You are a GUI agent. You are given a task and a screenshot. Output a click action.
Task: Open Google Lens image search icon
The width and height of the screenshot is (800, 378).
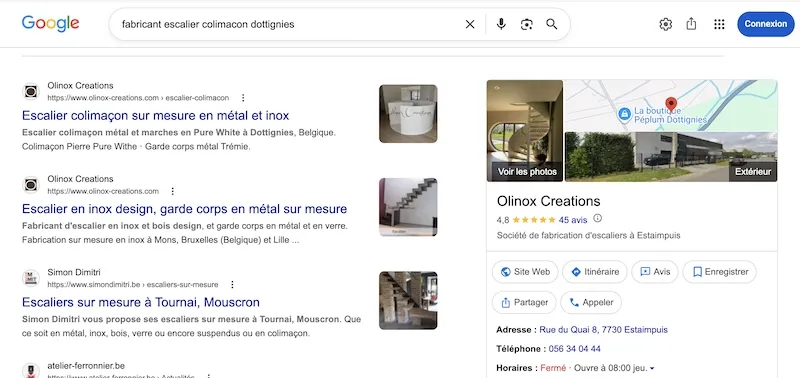527,24
